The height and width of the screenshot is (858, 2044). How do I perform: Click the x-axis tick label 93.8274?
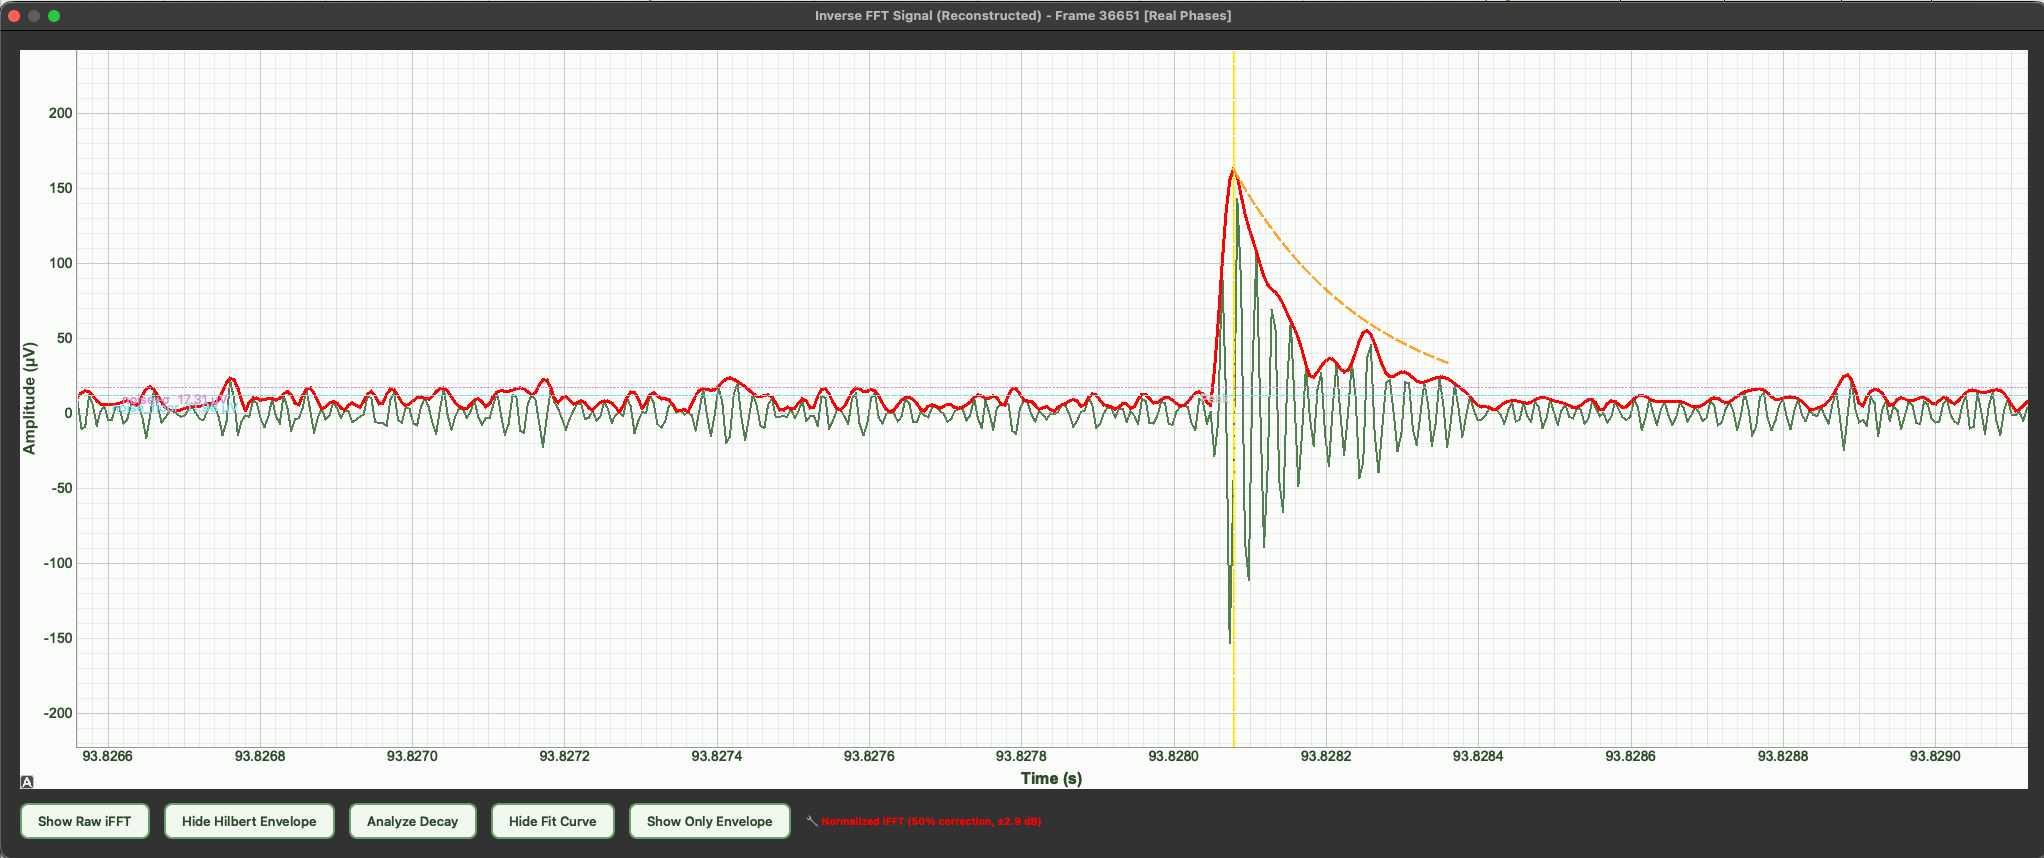coord(717,756)
